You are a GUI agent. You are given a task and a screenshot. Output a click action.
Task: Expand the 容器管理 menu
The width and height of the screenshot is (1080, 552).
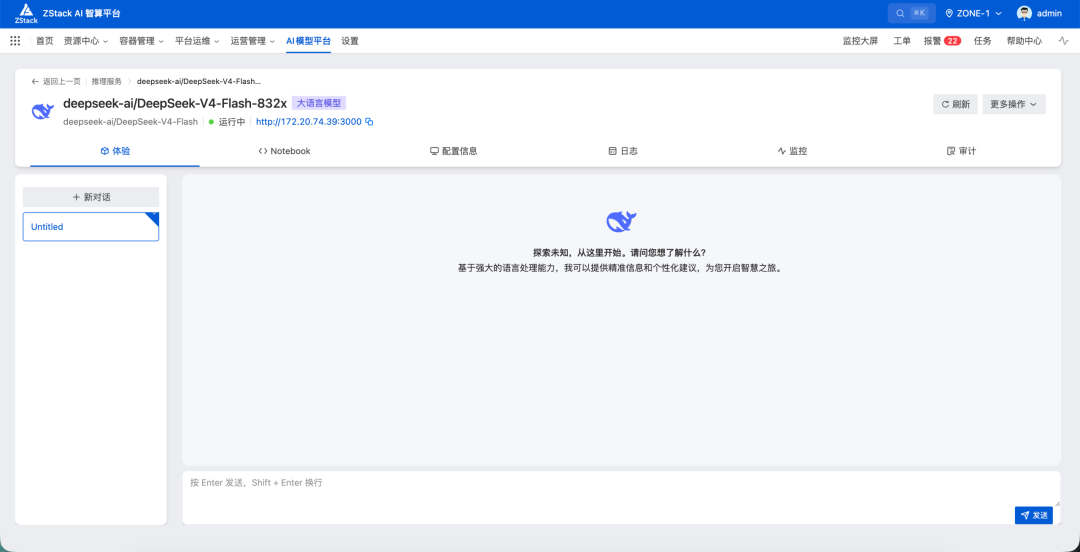click(x=142, y=41)
